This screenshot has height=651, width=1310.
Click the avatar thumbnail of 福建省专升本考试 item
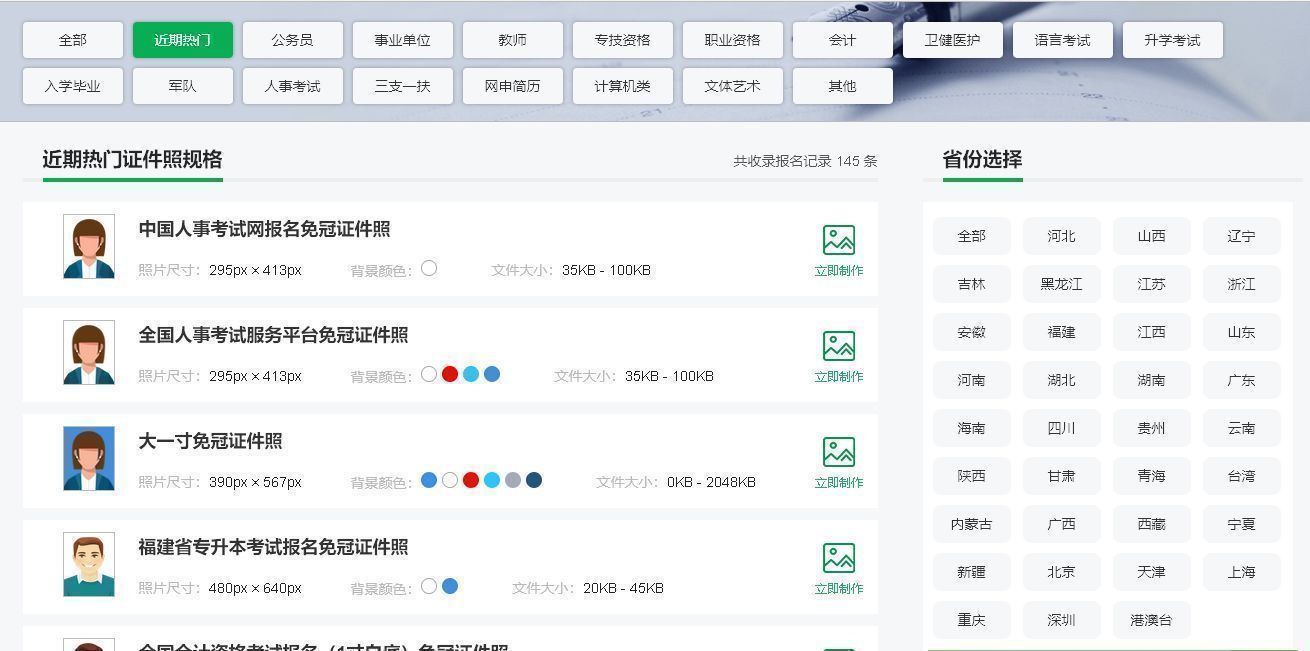(x=88, y=563)
